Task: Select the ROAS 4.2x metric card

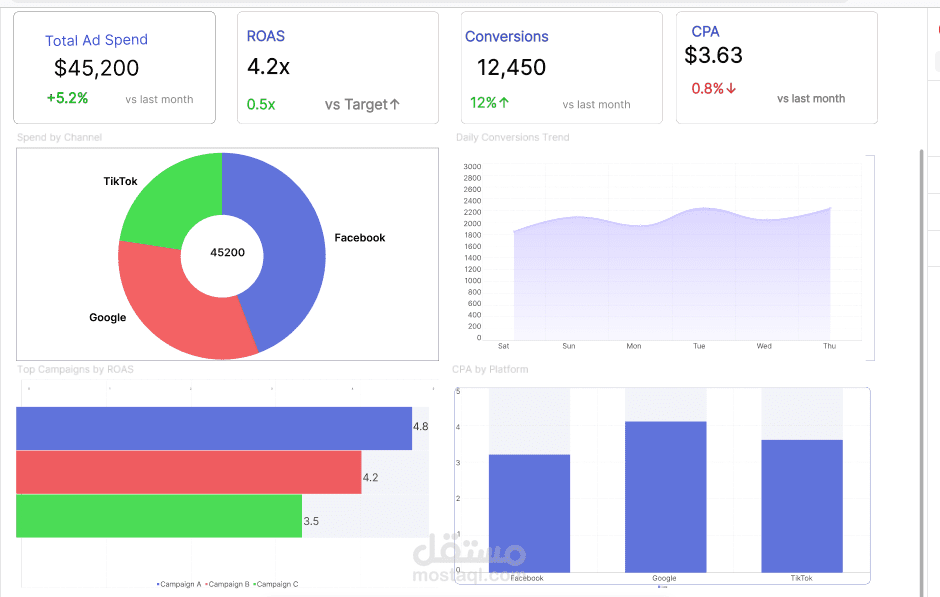Action: pyautogui.click(x=337, y=65)
